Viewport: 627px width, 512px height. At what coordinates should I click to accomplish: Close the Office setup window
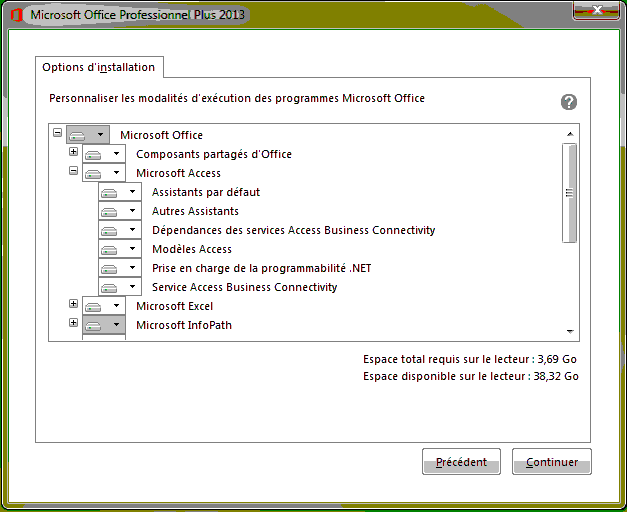coord(596,11)
